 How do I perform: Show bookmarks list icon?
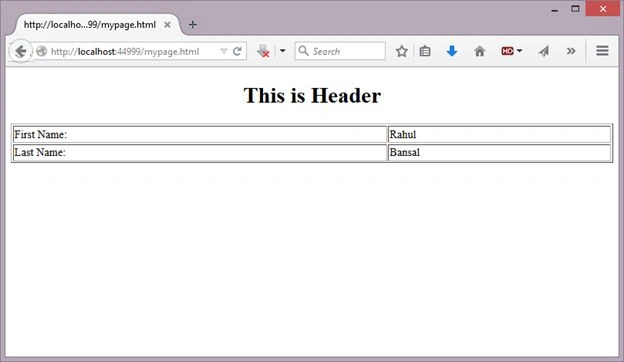click(x=425, y=51)
